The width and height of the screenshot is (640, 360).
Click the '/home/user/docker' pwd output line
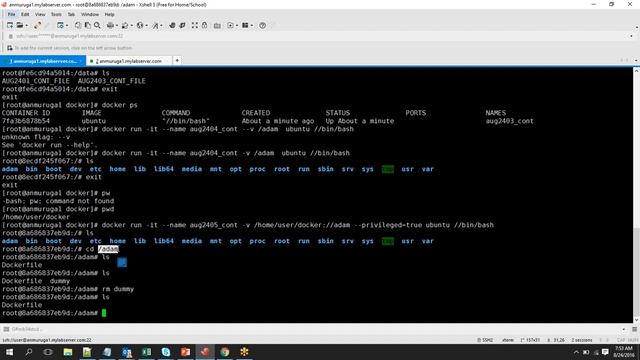36,217
